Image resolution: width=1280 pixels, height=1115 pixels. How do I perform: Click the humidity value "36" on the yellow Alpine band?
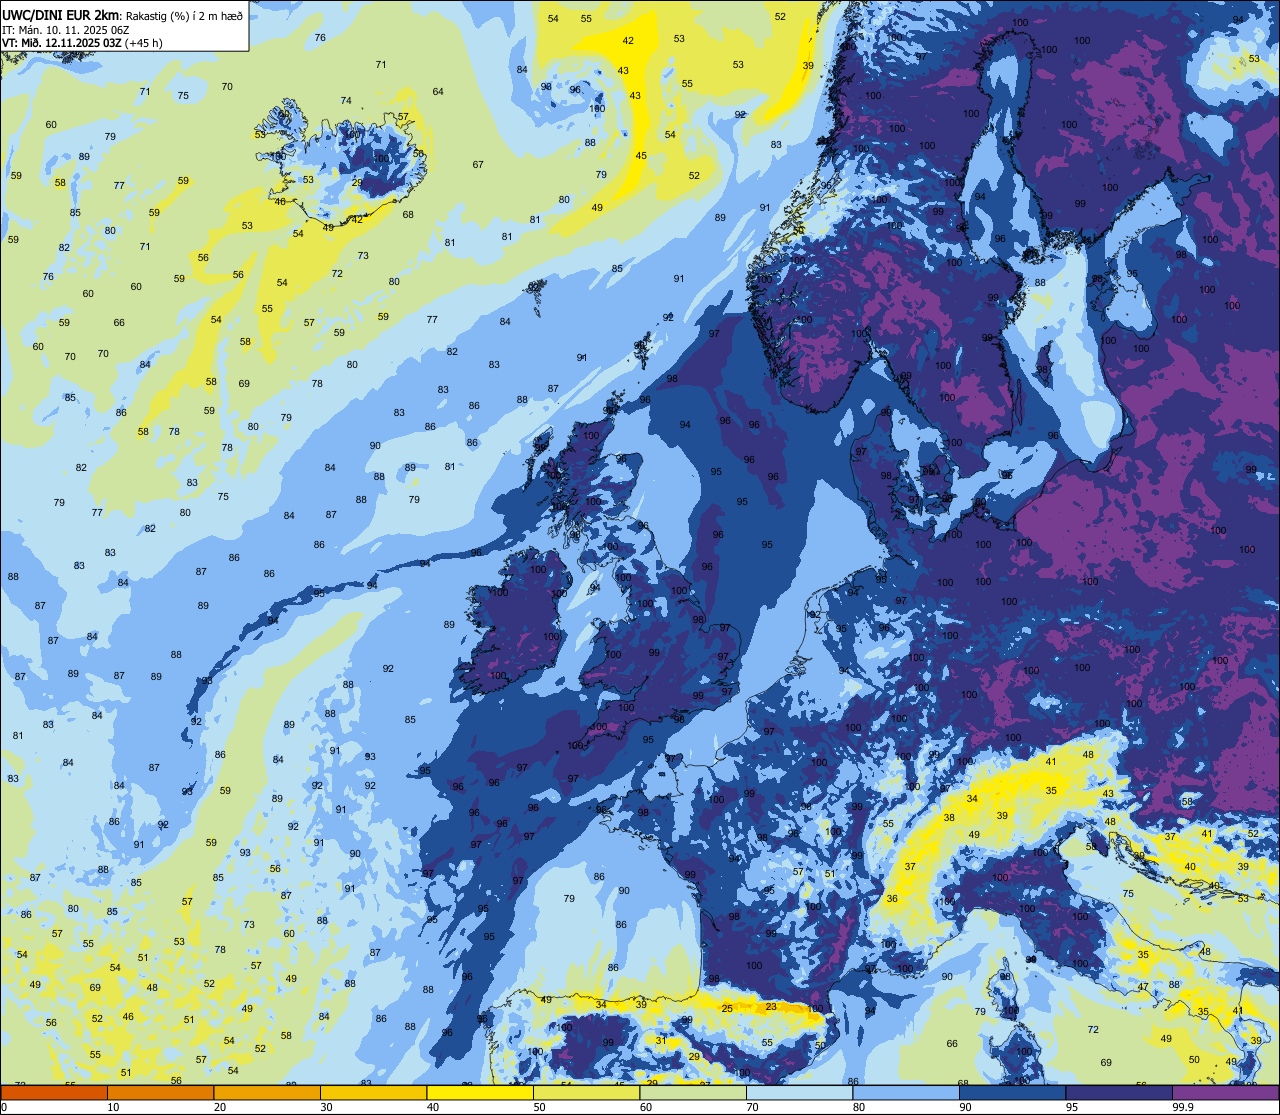click(x=892, y=899)
